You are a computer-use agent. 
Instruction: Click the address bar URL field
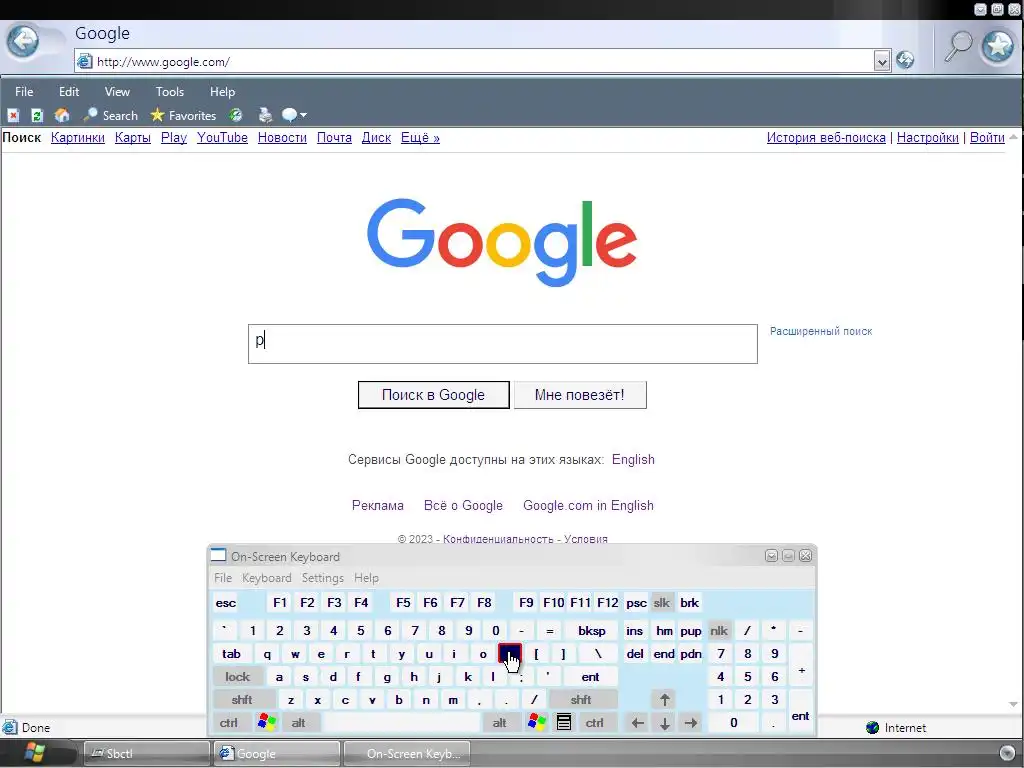483,61
